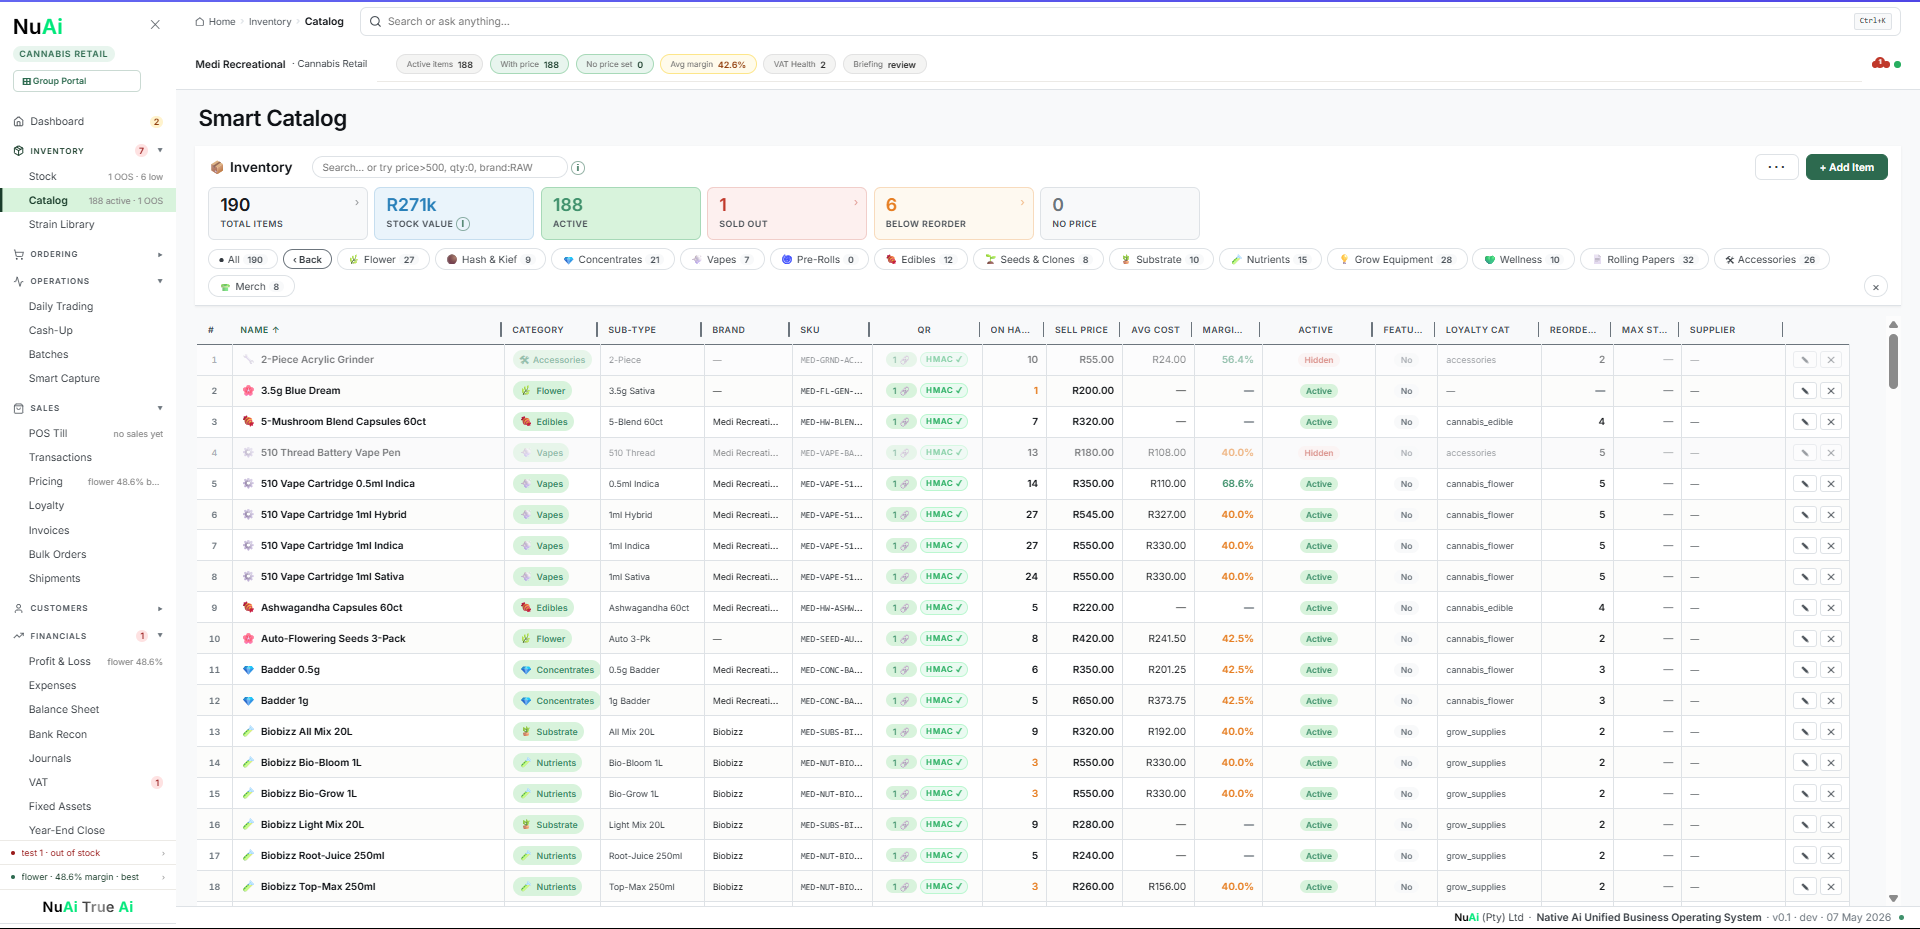Toggle the Featured No pill for Auto-Flowering Seeds 3-Pack
This screenshot has width=1920, height=929.
point(1406,639)
